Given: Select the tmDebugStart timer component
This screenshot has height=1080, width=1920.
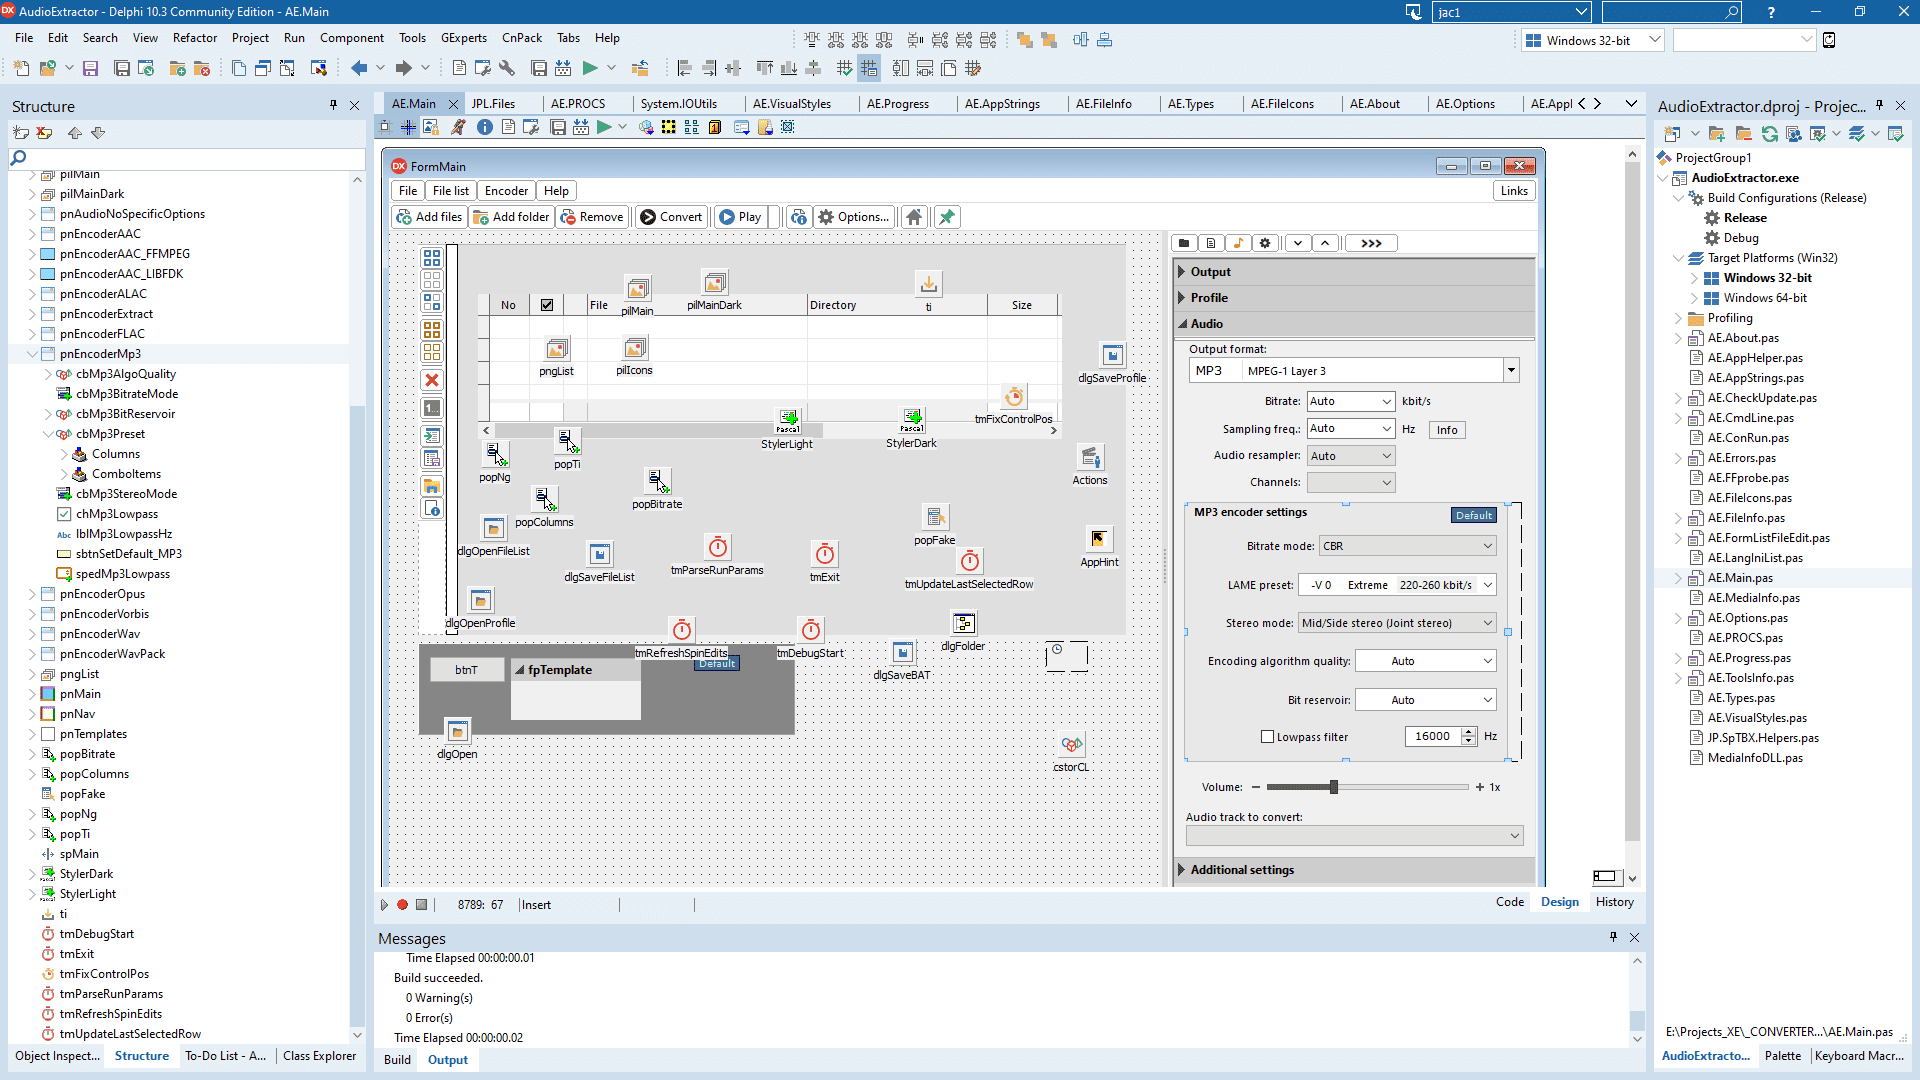Looking at the screenshot, I should pos(811,630).
